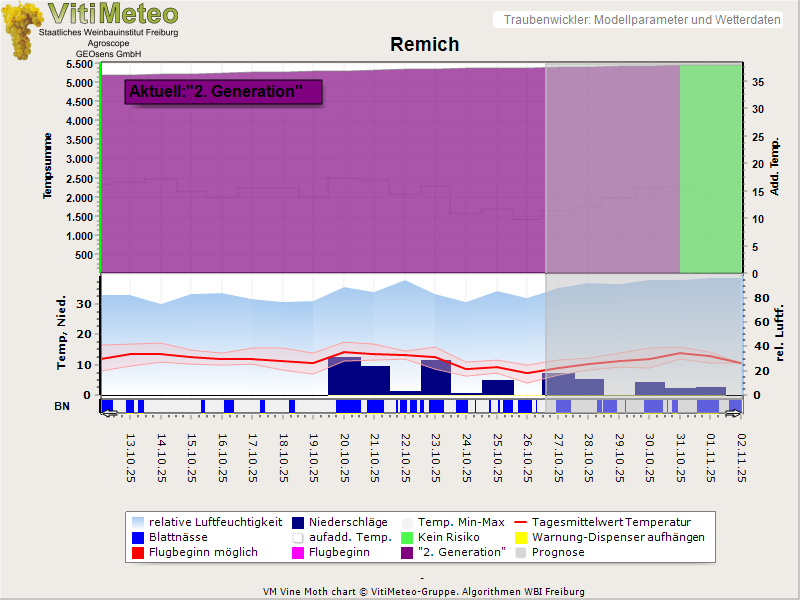Click the Warnung-Dispenser aufhängen yellow swatch
Image resolution: width=800 pixels, height=600 pixels.
(520, 537)
